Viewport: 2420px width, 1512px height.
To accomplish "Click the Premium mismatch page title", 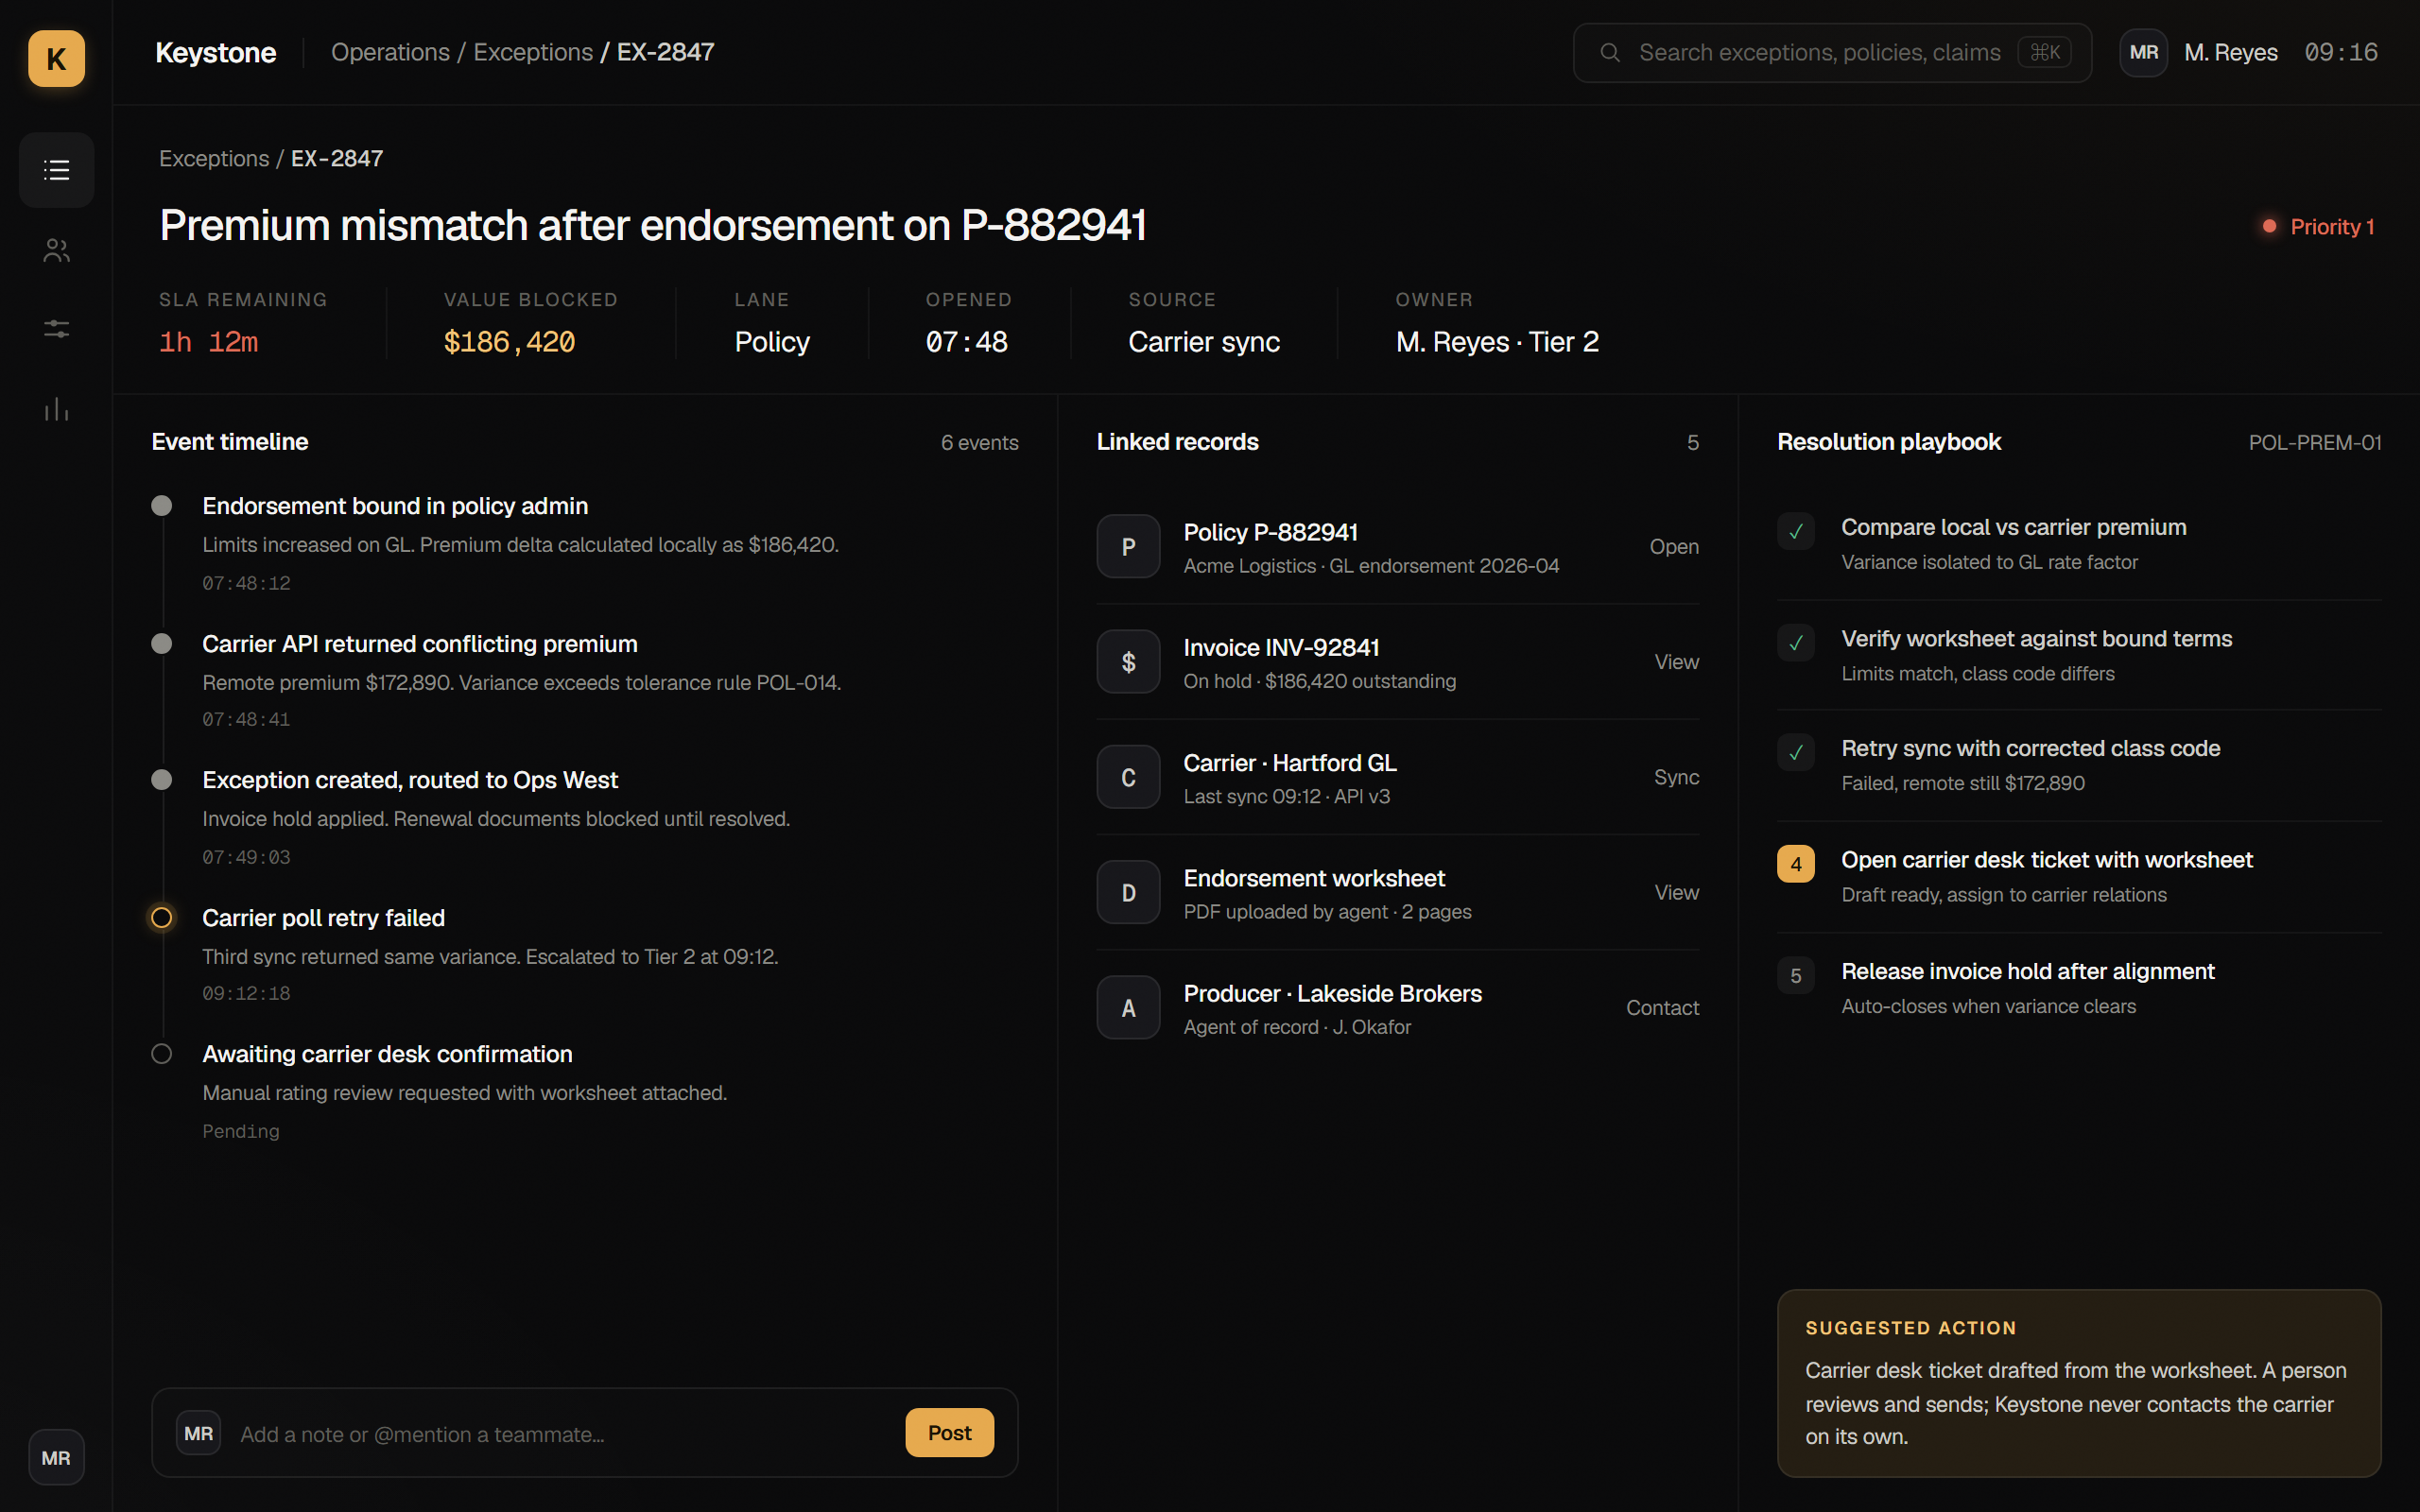I will point(653,225).
